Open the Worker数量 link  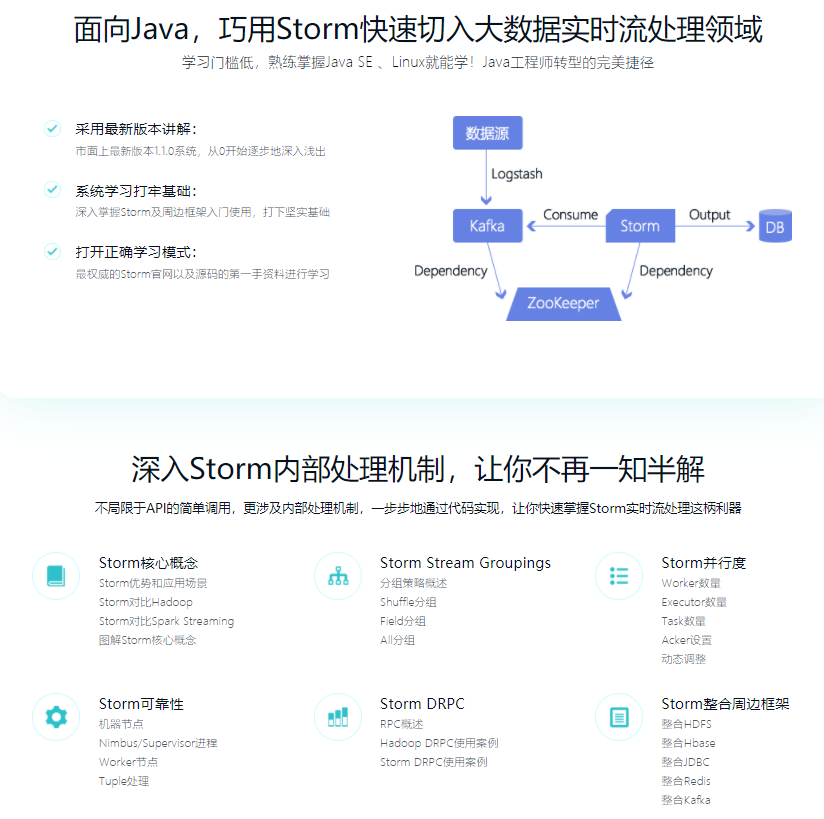(690, 582)
